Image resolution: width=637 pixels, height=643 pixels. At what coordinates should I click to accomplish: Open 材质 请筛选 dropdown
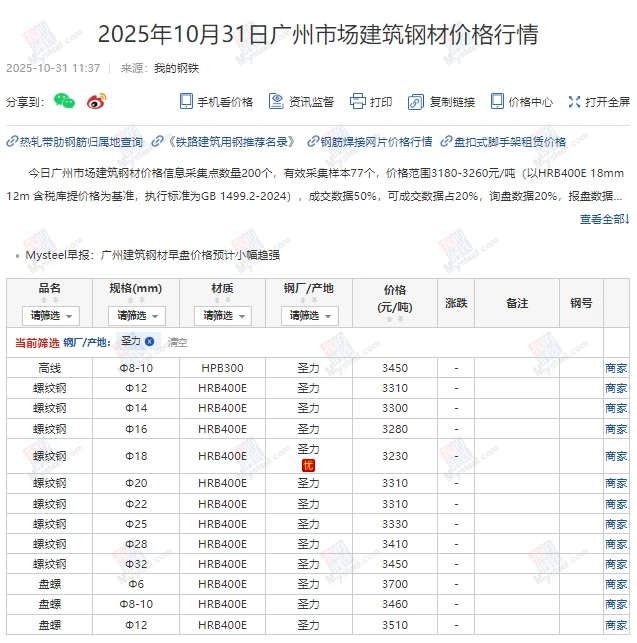[223, 316]
